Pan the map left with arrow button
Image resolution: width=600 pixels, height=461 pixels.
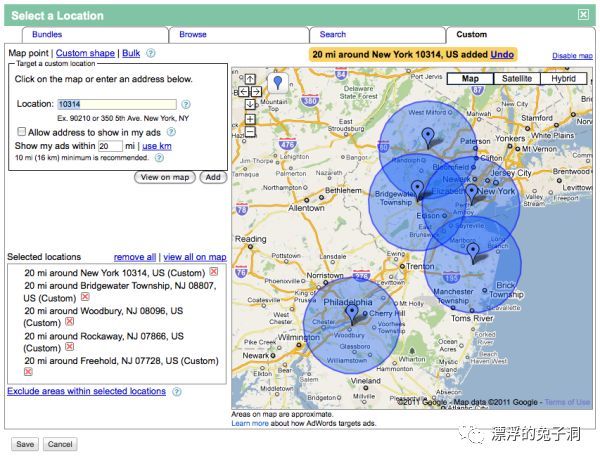pyautogui.click(x=244, y=91)
